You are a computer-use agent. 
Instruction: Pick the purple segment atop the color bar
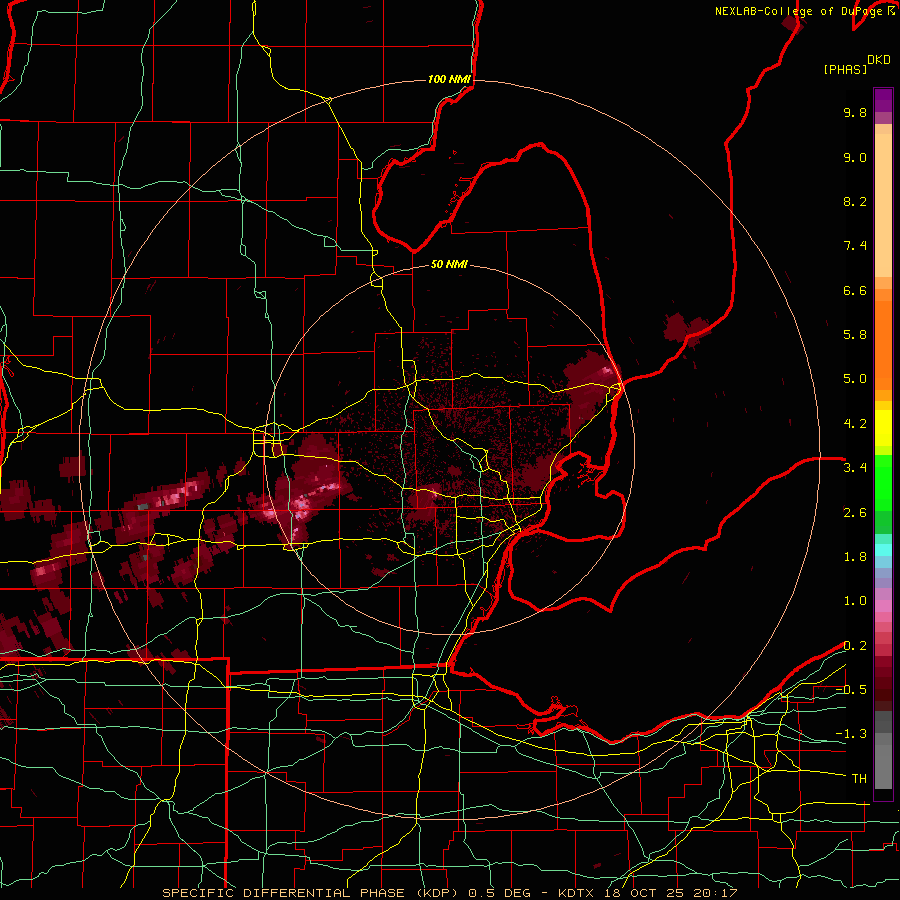click(x=883, y=100)
